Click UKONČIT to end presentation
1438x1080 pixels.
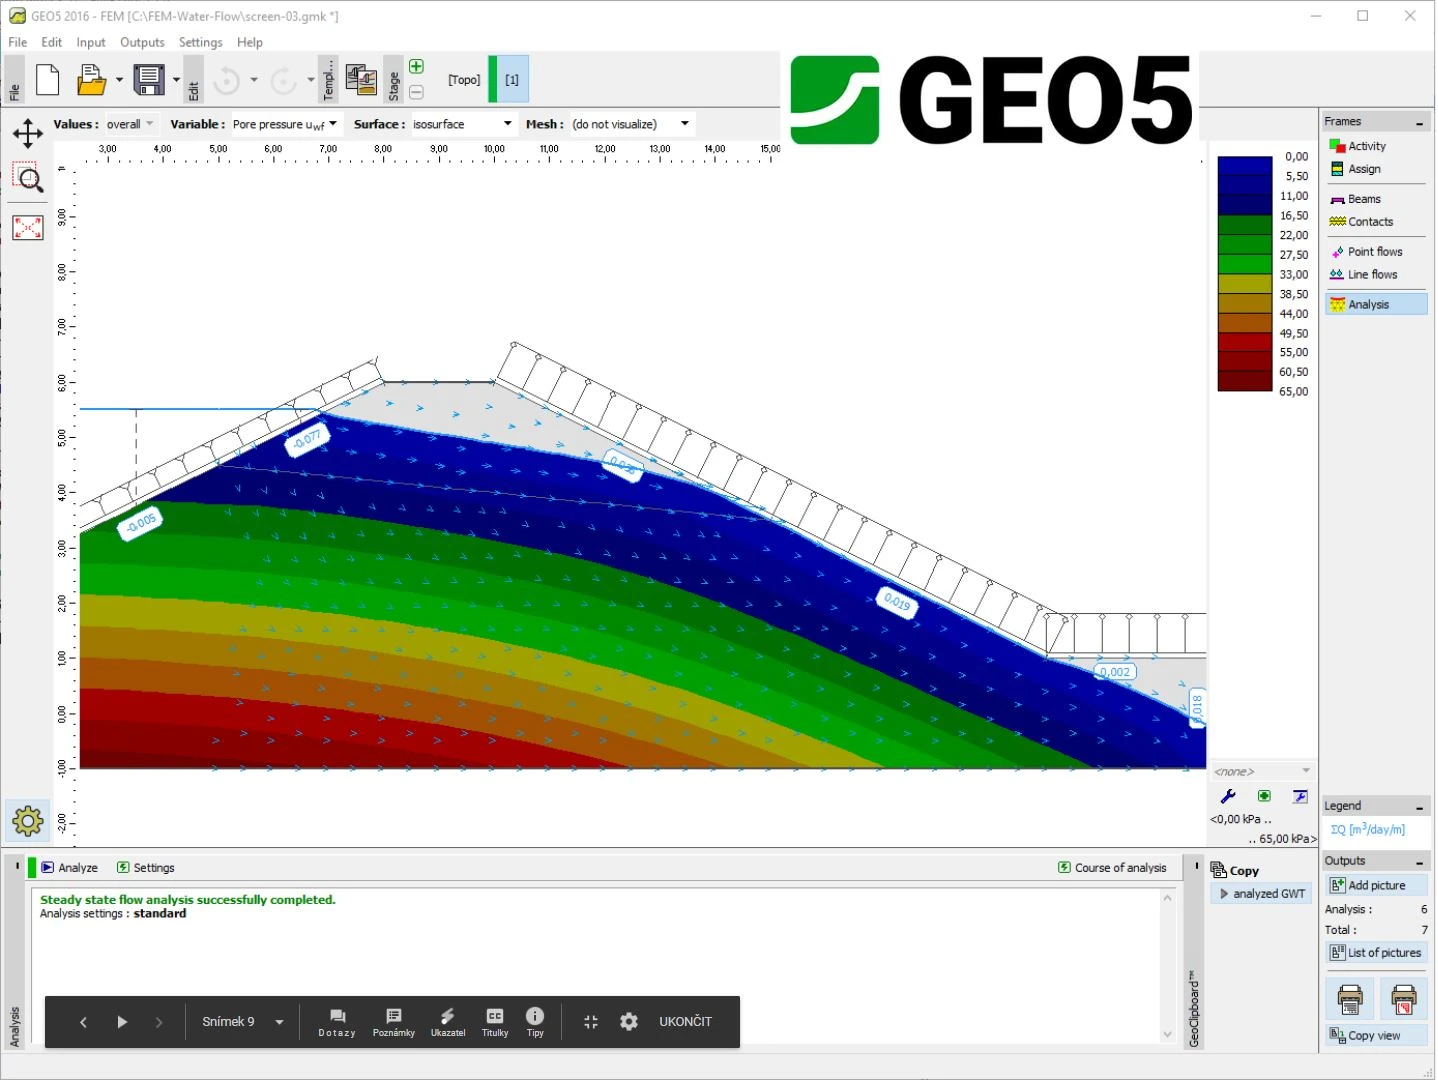click(686, 1022)
